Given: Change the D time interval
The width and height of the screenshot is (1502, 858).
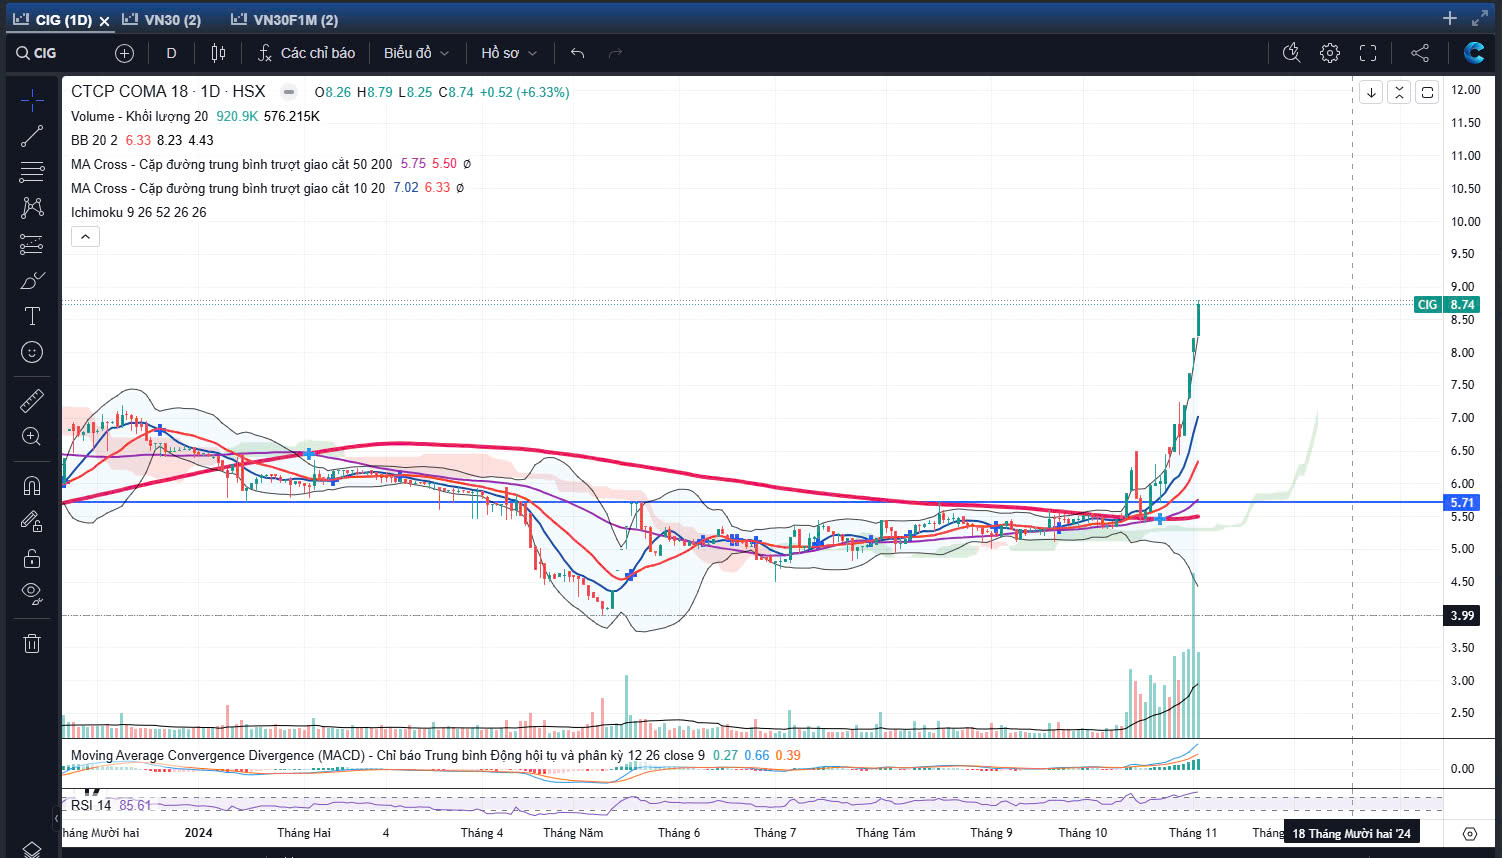Looking at the screenshot, I should click(x=171, y=53).
